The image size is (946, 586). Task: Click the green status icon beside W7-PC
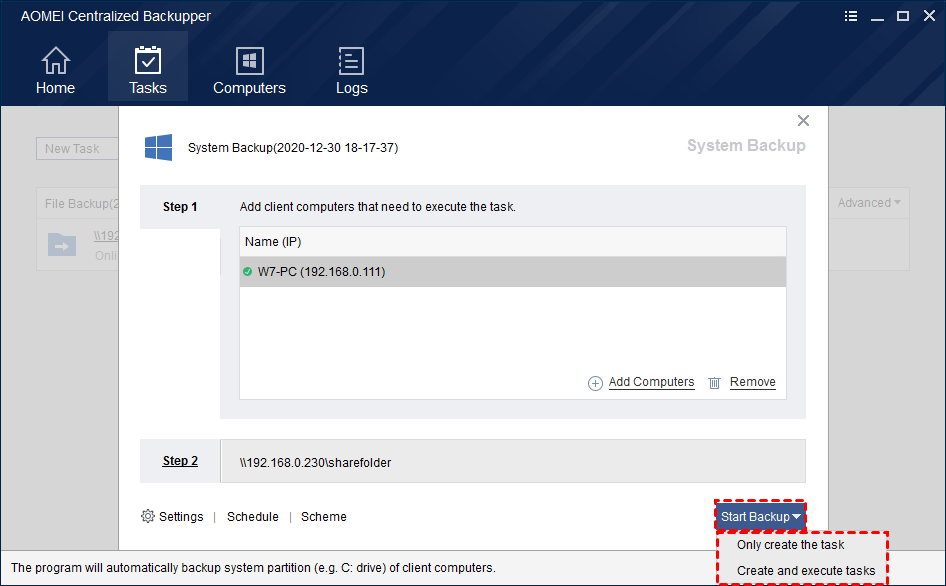click(x=247, y=272)
